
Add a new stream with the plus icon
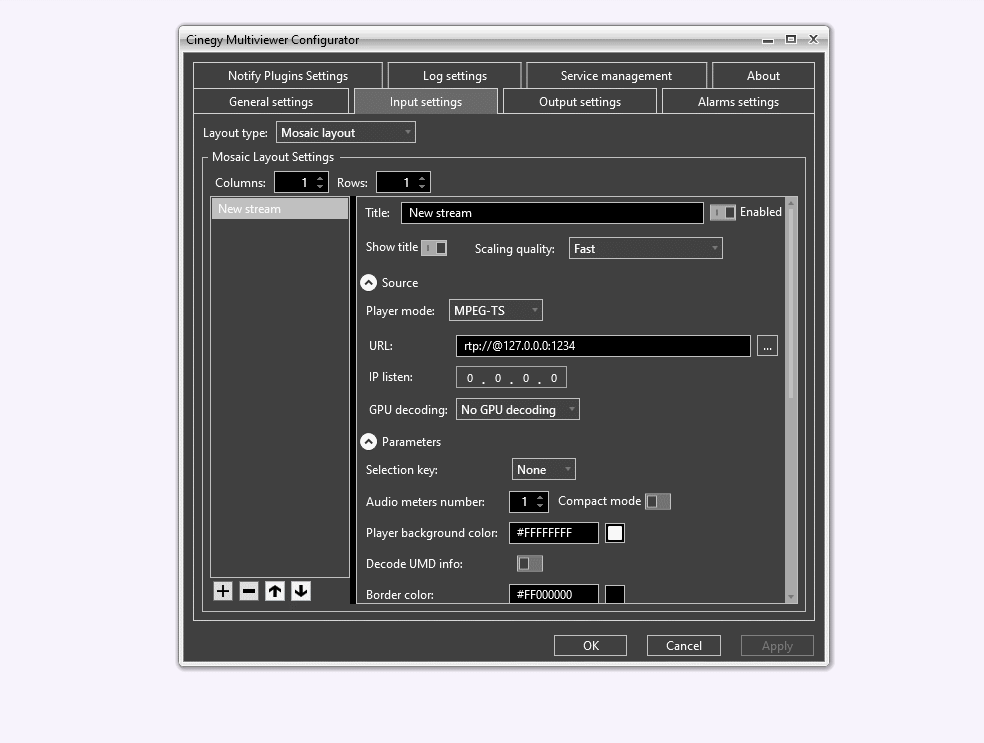(x=223, y=591)
